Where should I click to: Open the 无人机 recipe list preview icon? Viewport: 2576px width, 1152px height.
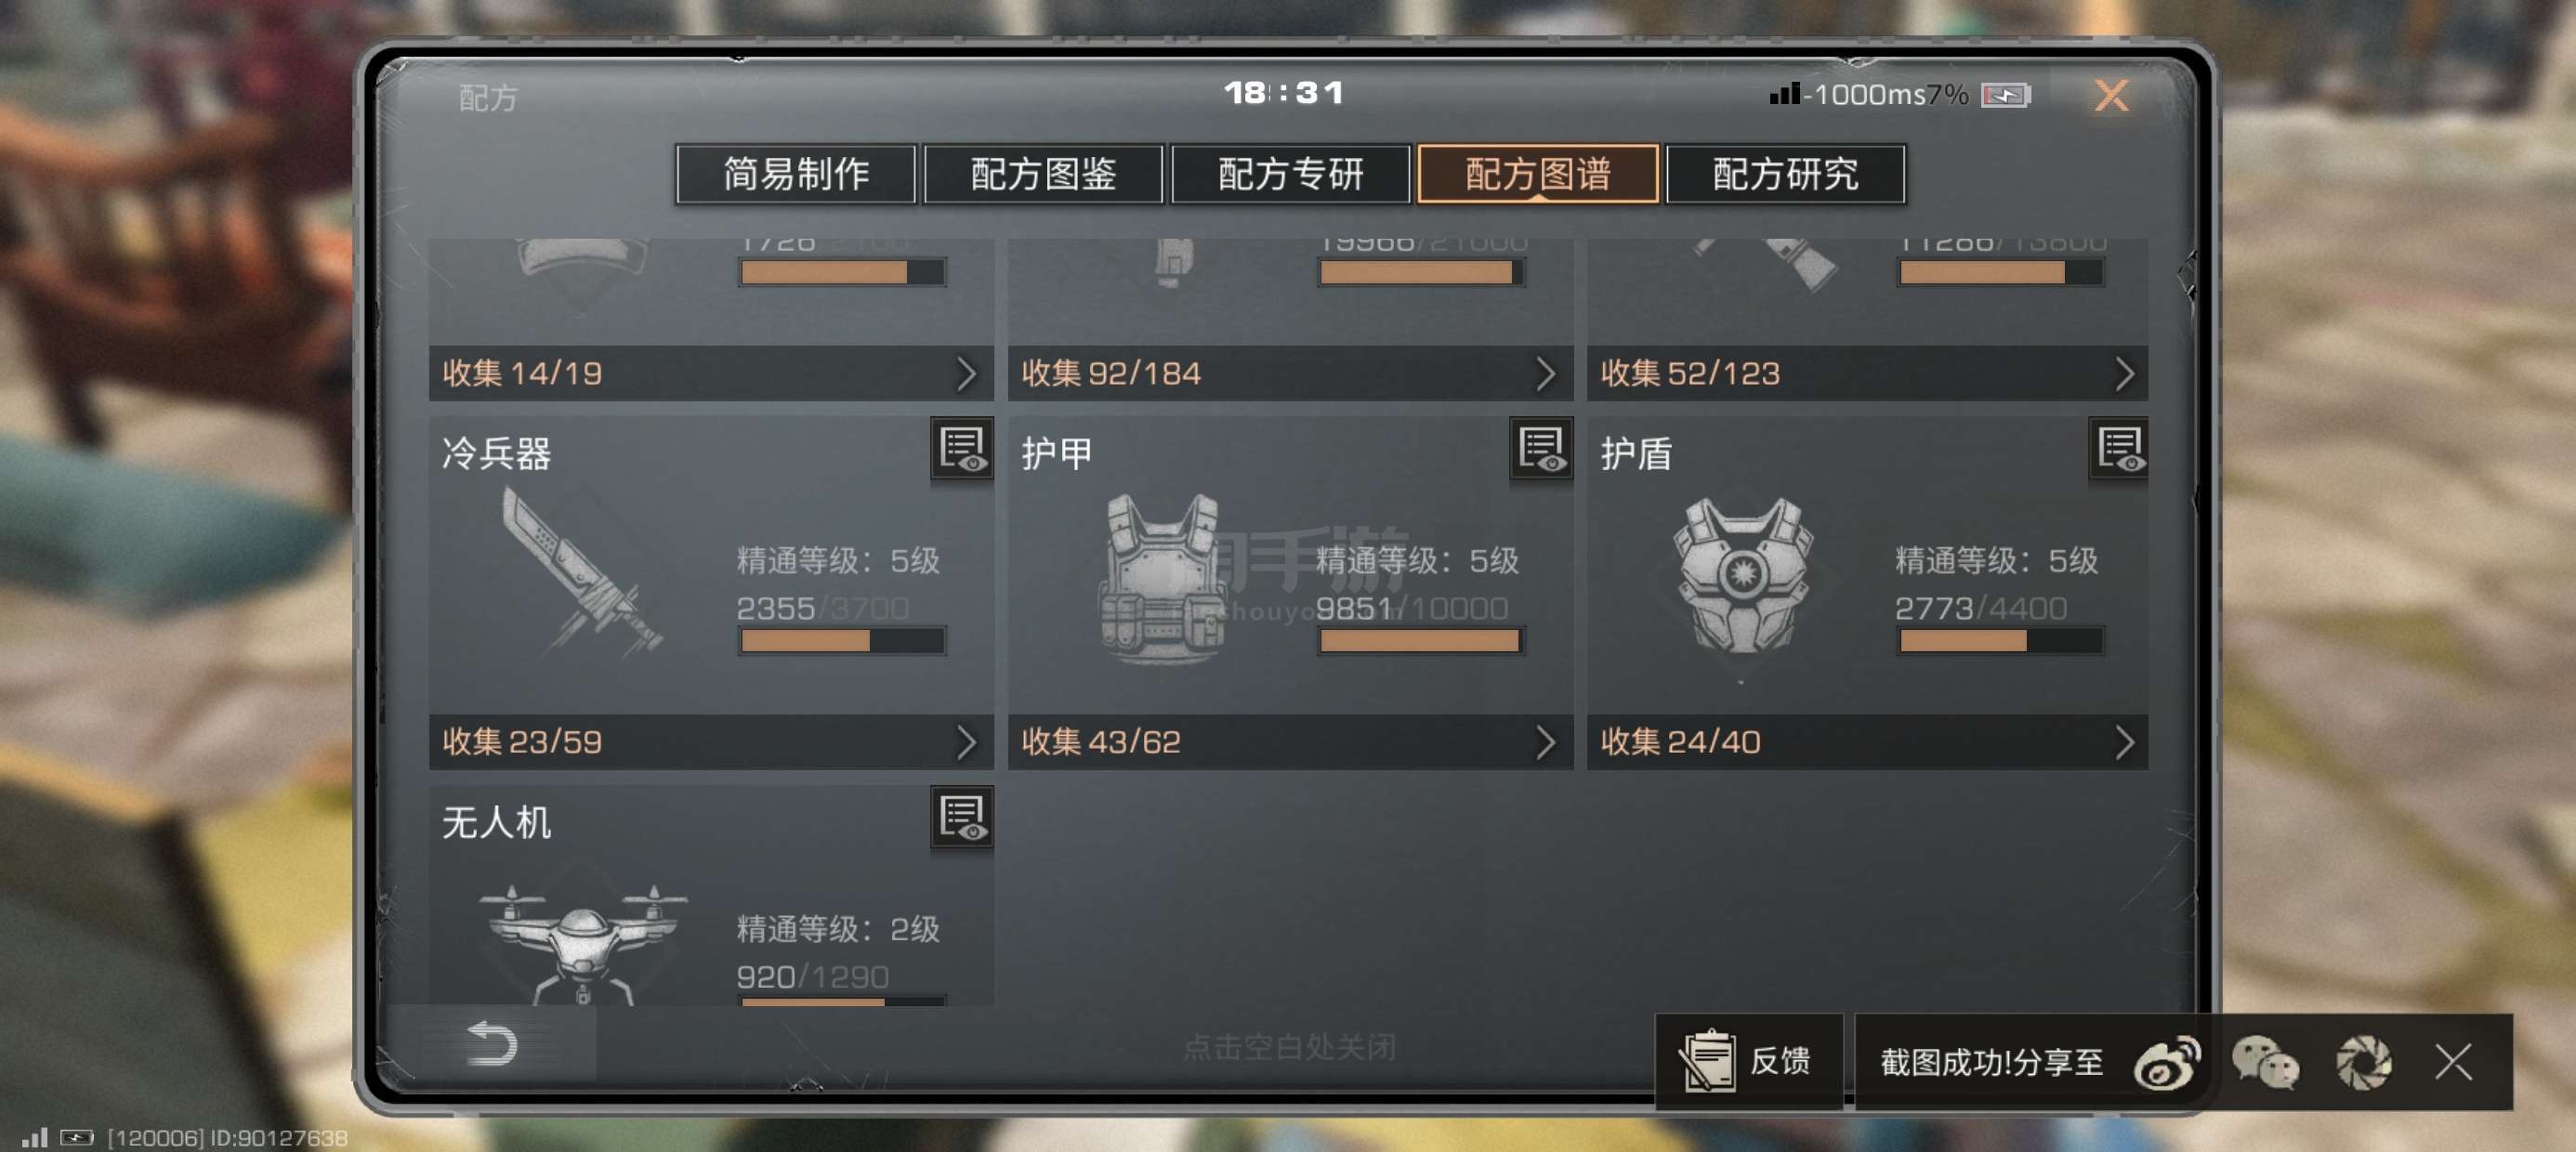tap(962, 818)
